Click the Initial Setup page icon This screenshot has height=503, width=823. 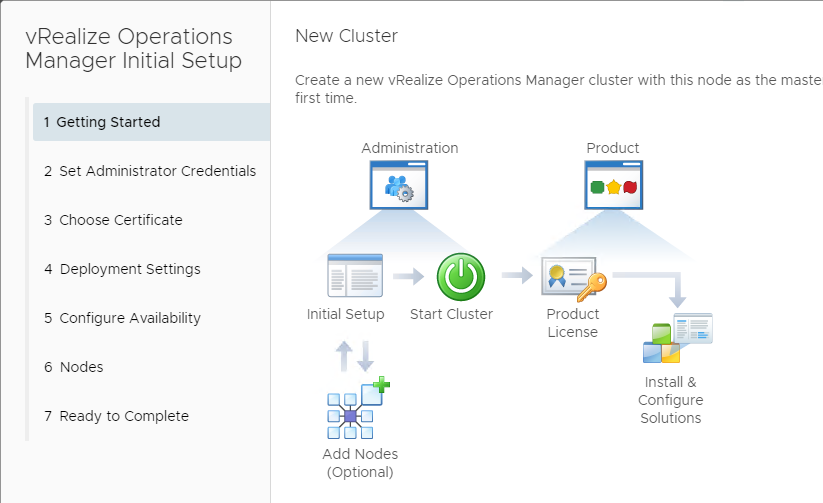355,276
